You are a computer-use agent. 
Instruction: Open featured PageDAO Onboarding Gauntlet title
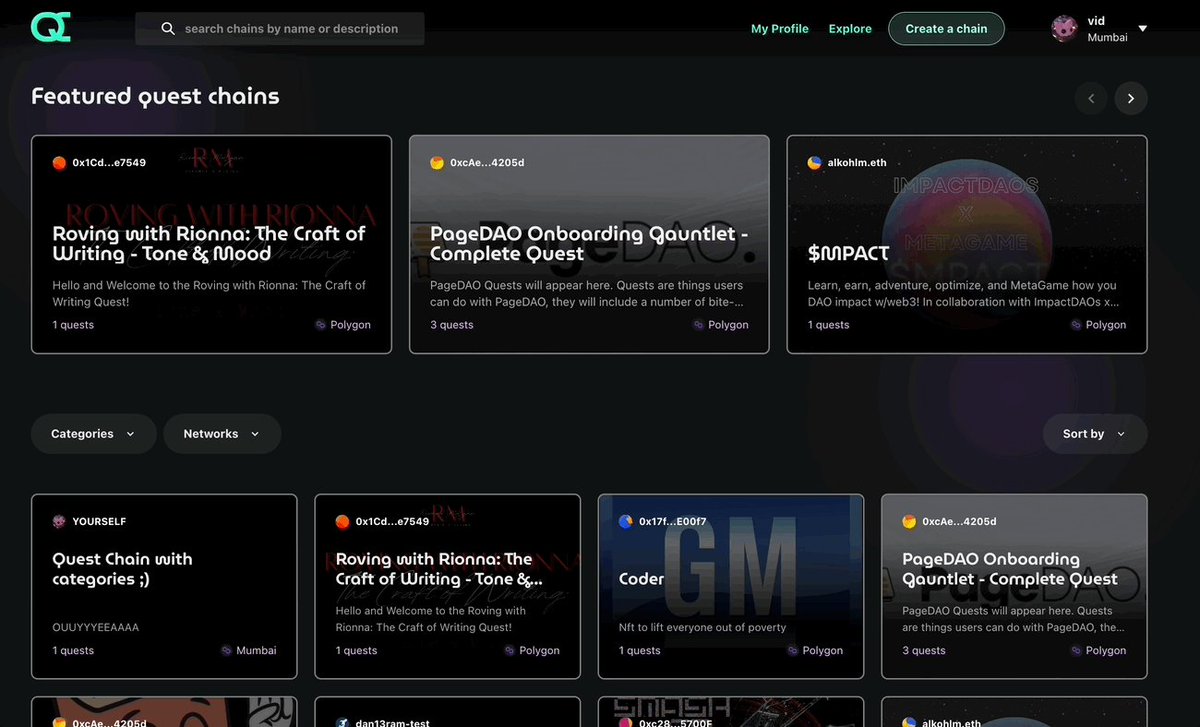click(589, 243)
